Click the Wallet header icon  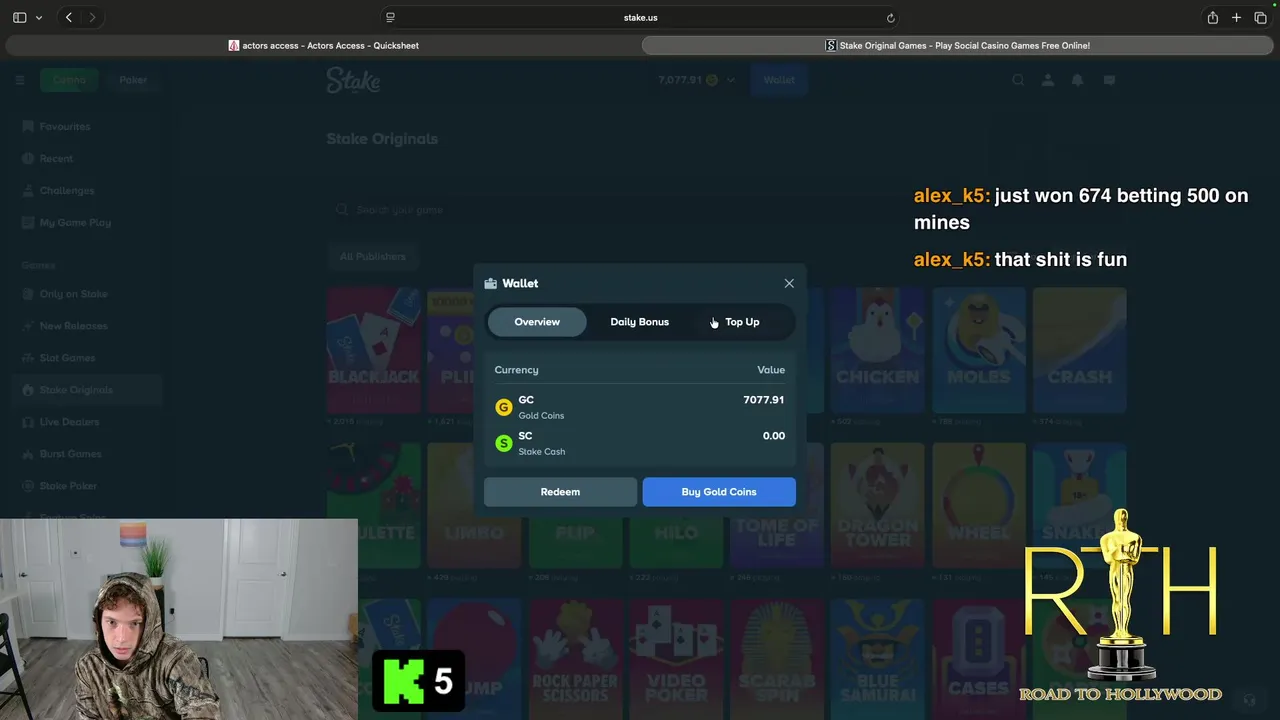tap(490, 284)
